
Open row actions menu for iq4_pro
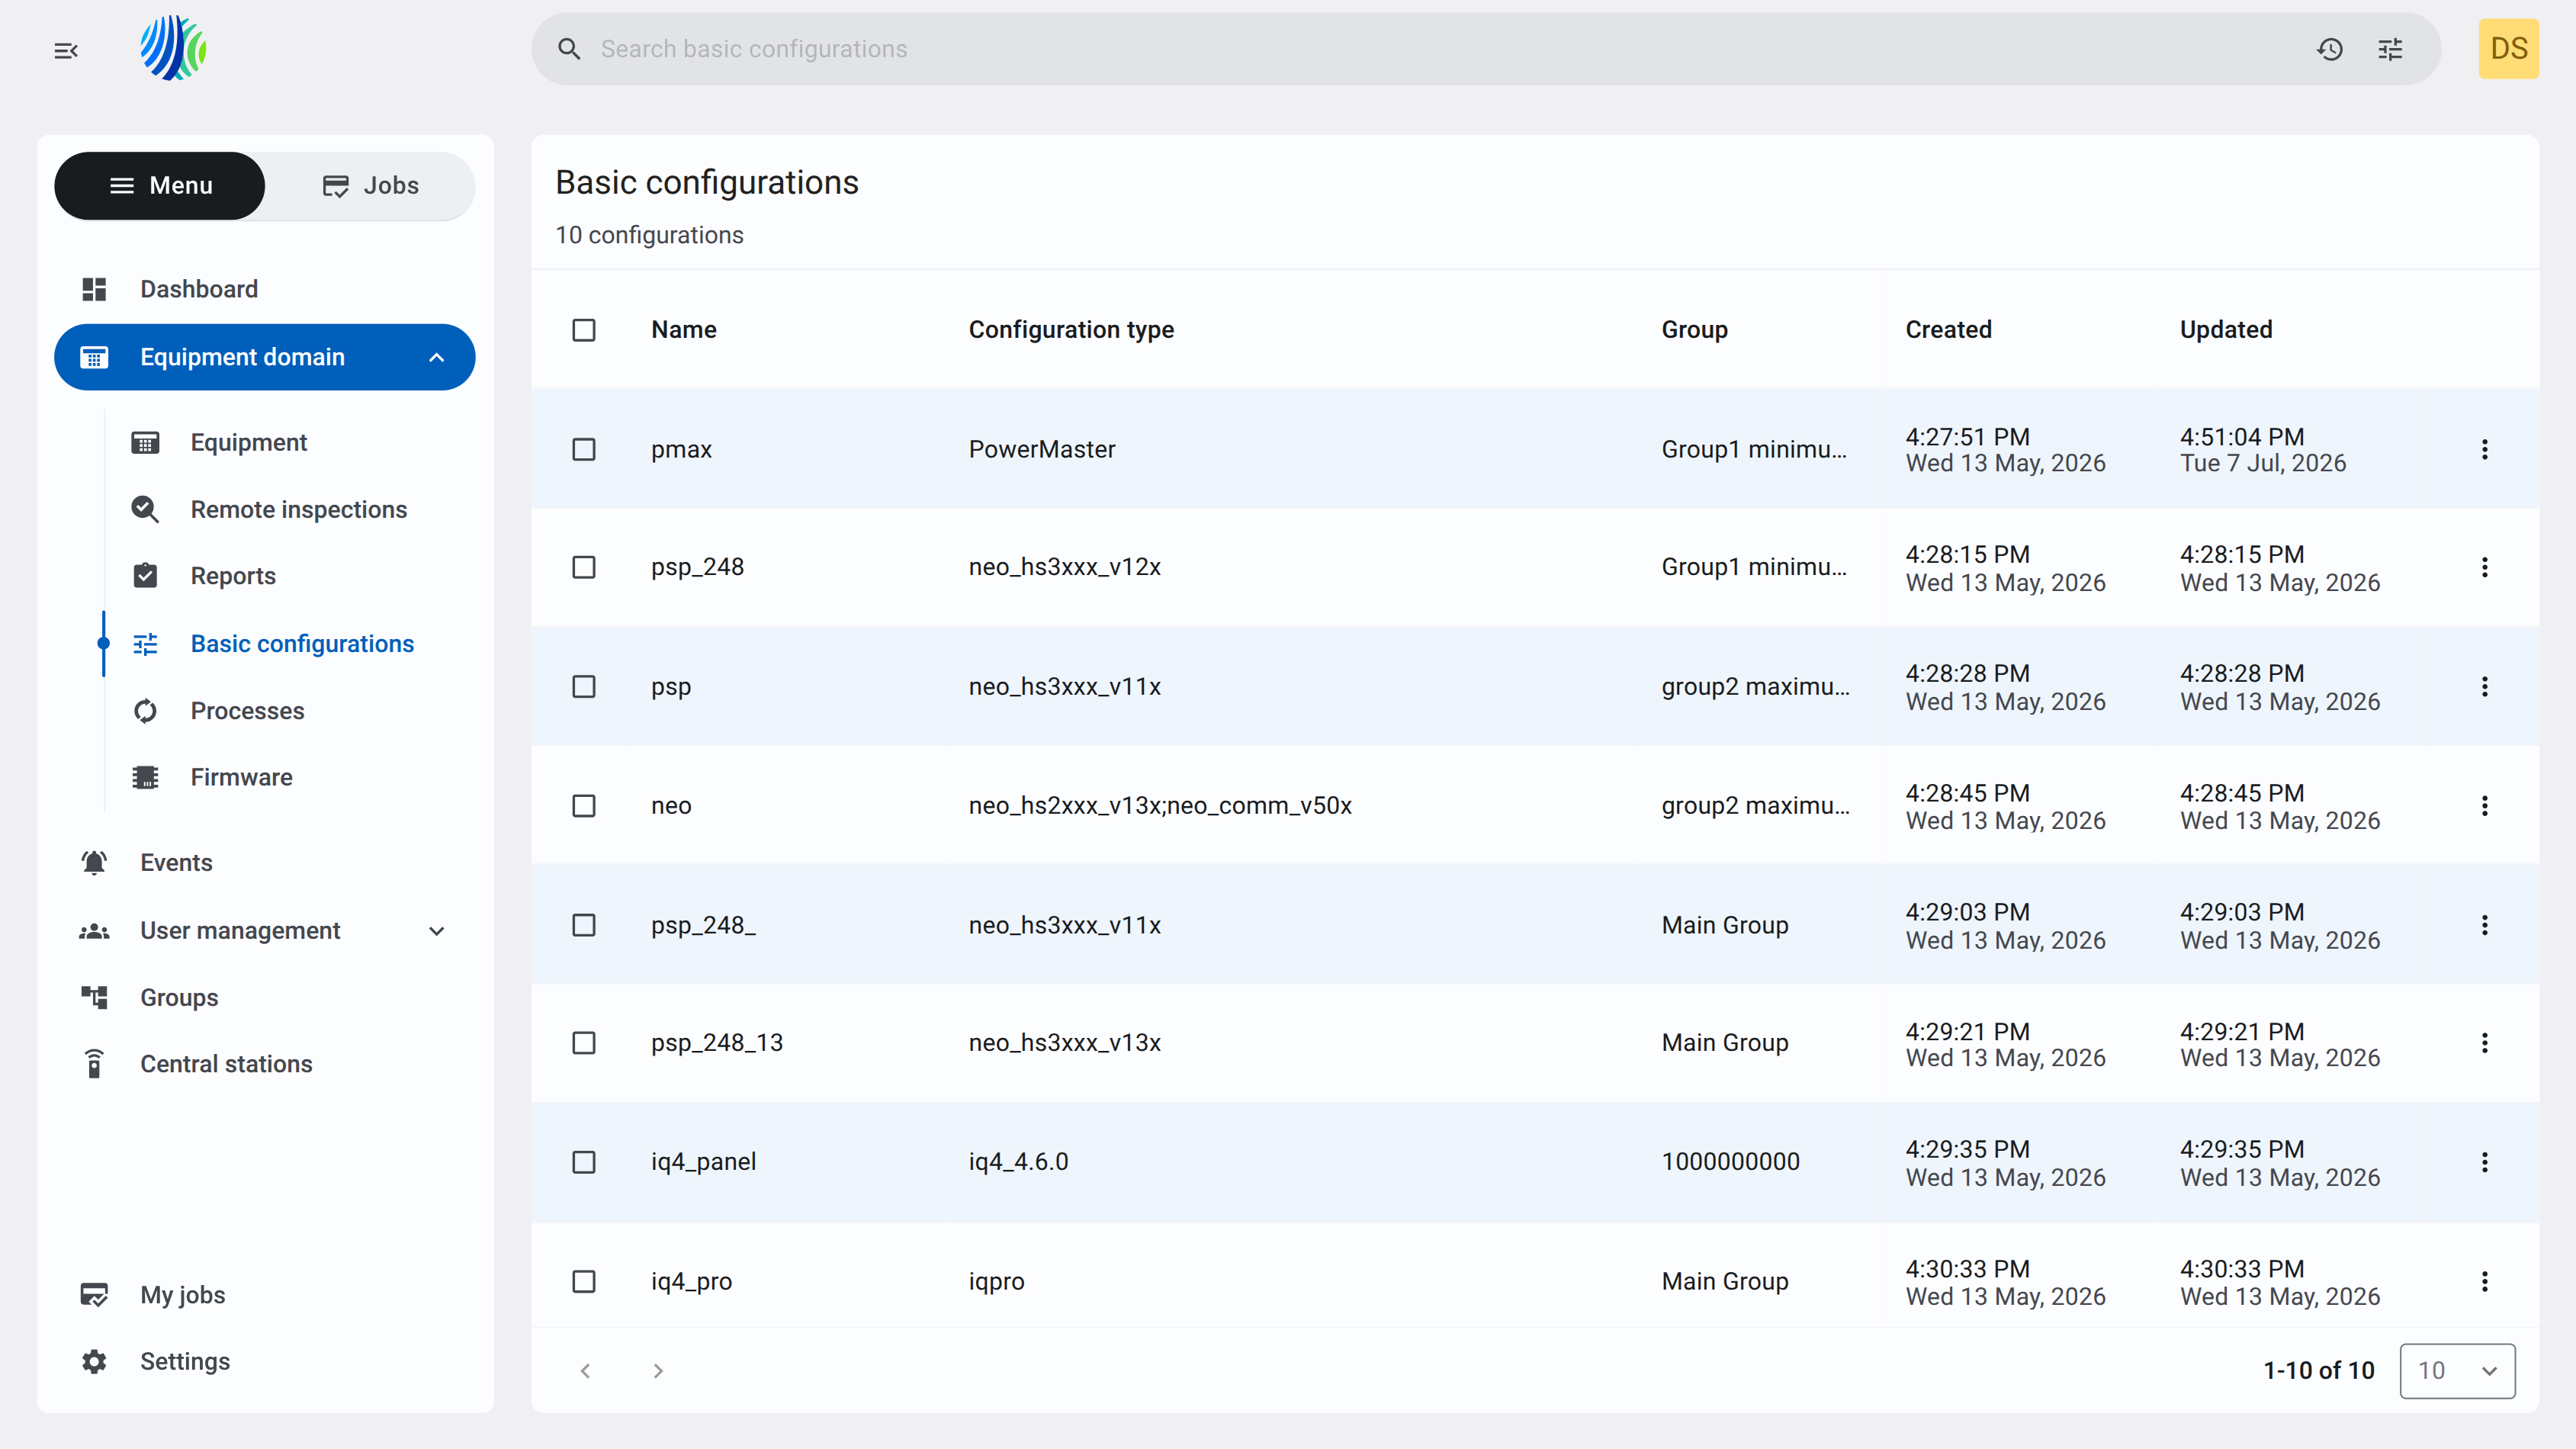pyautogui.click(x=2485, y=1282)
